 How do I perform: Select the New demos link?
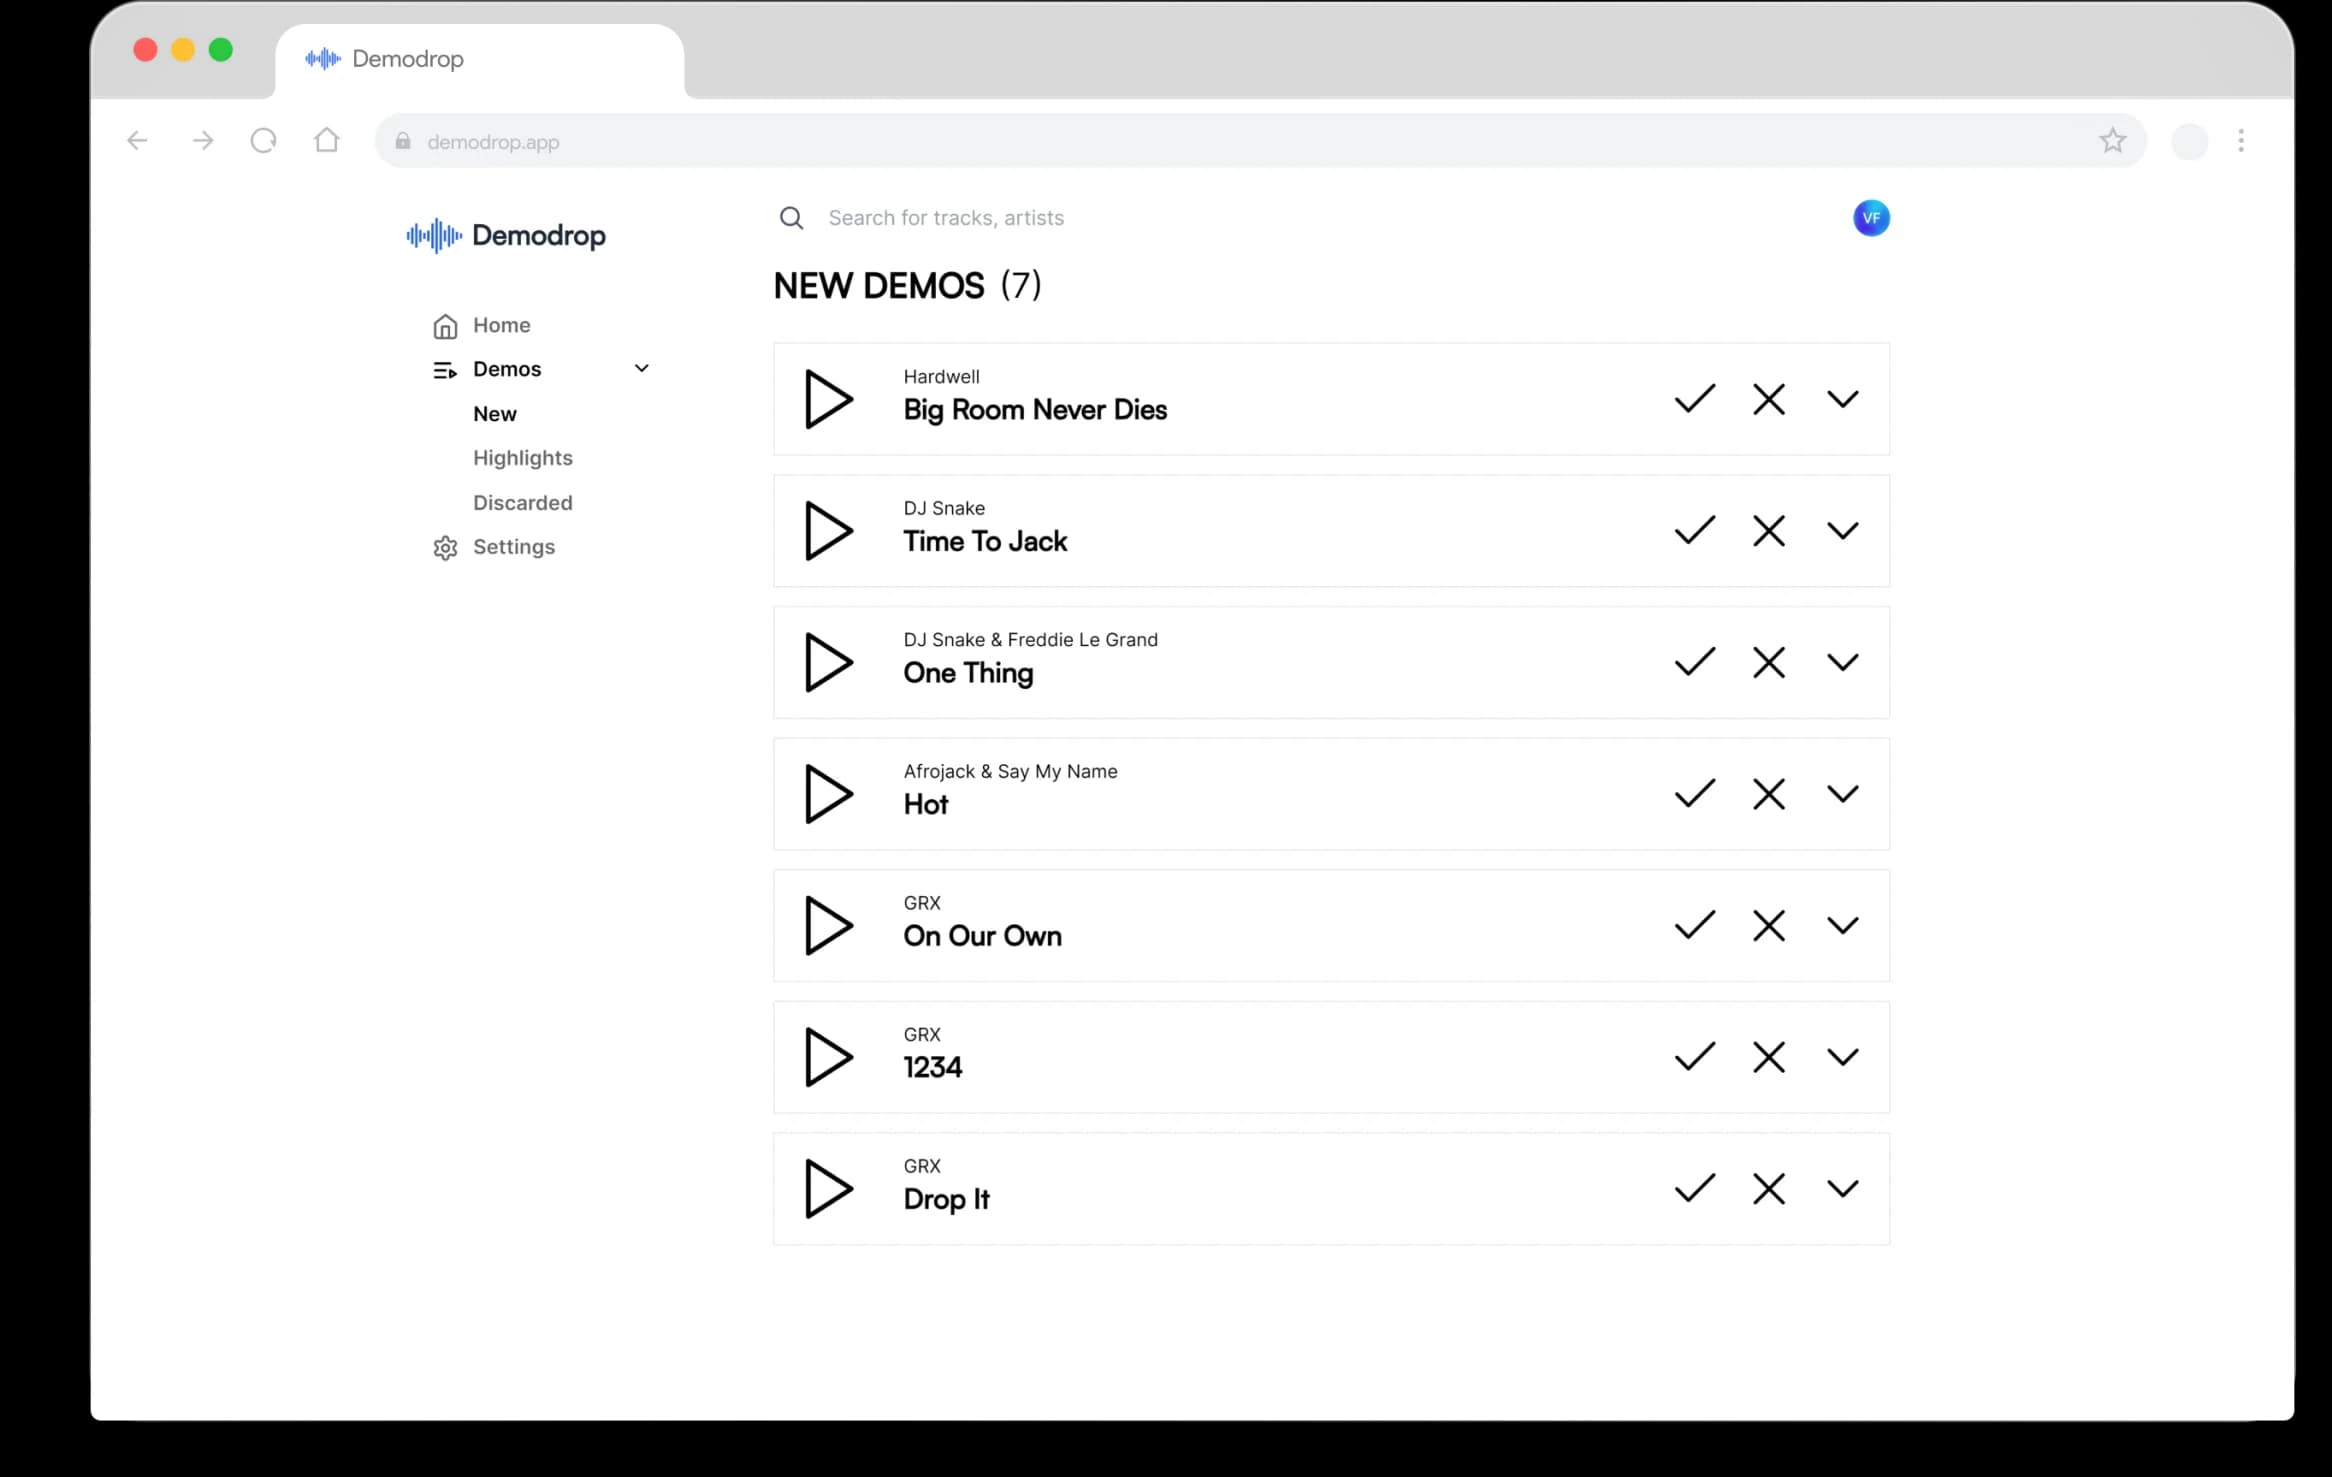coord(494,413)
